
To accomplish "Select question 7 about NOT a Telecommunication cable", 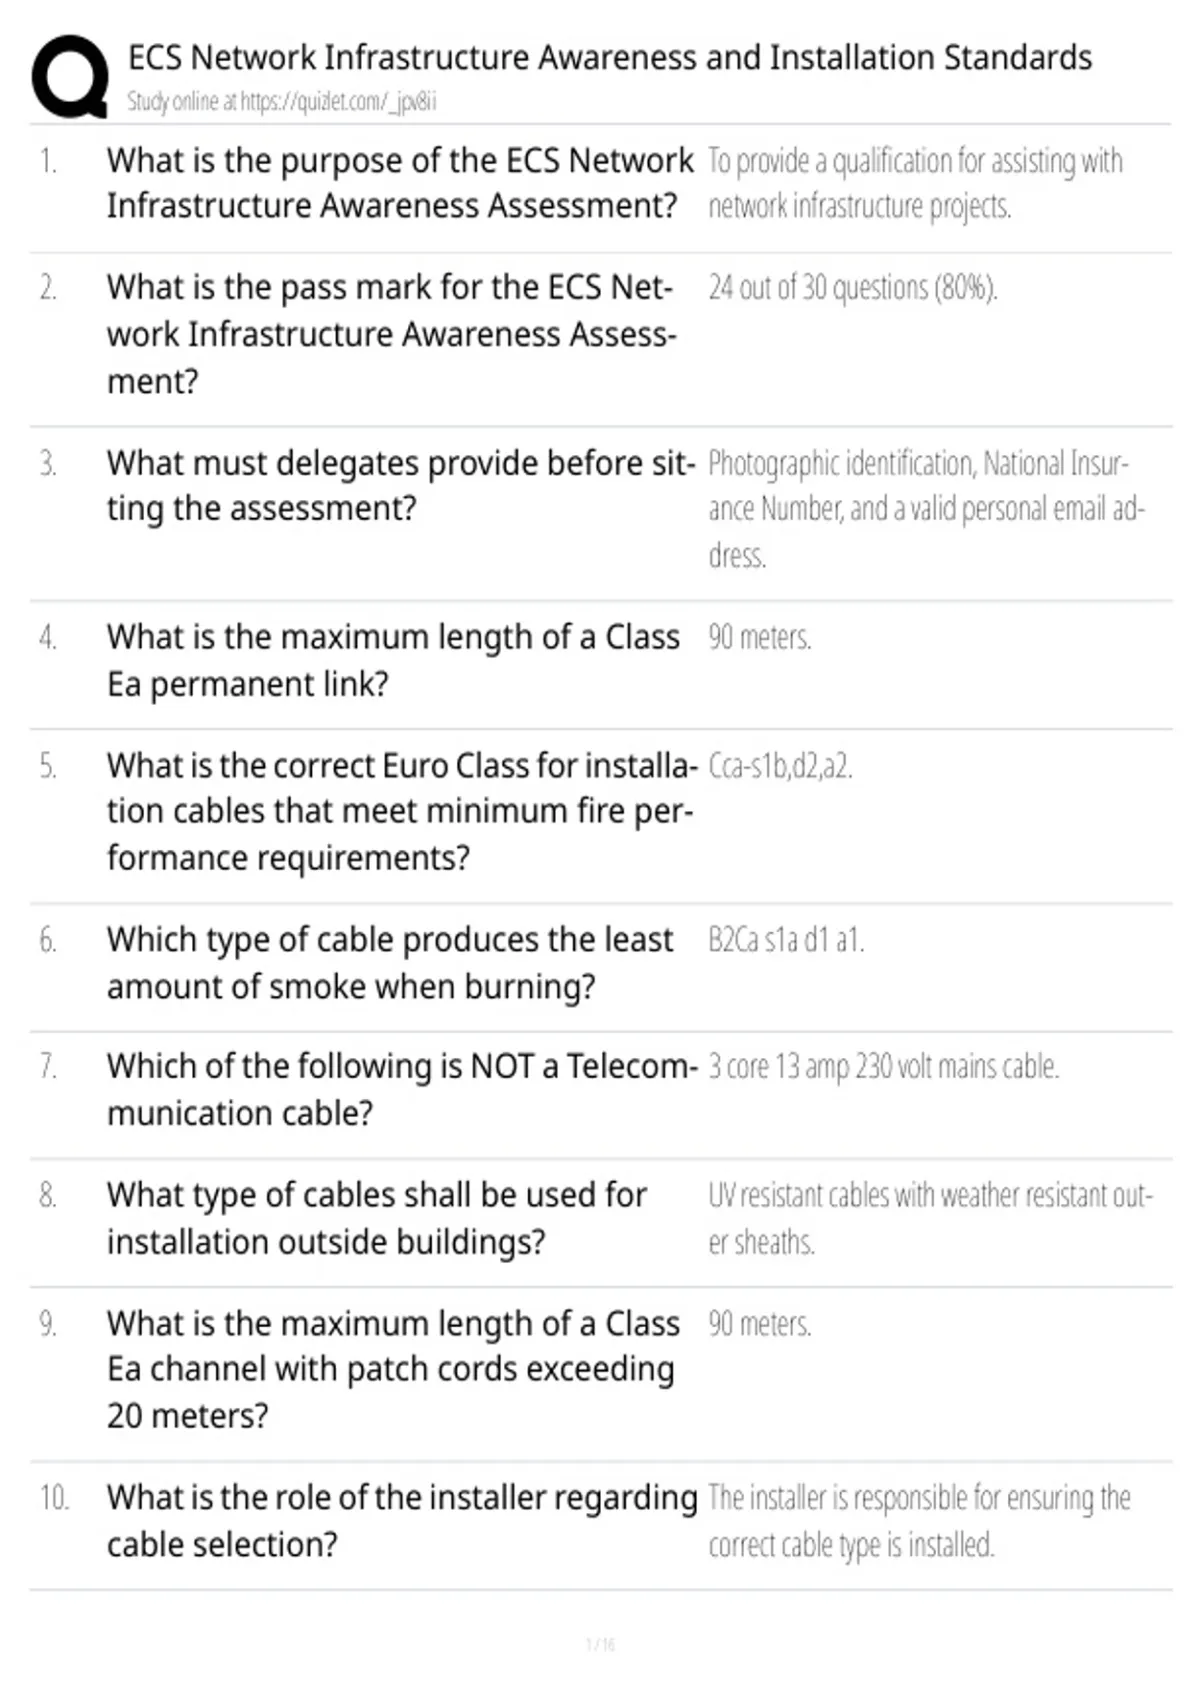I will point(402,1089).
